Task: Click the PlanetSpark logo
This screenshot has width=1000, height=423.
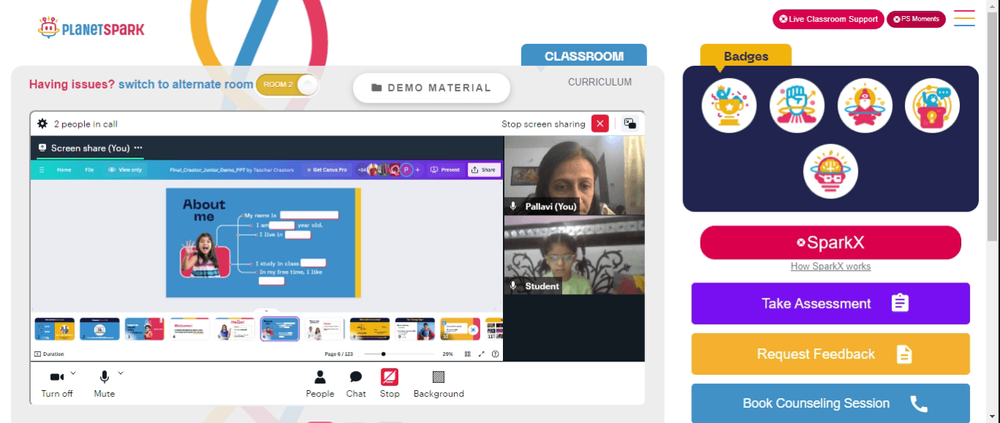Action: tap(91, 27)
